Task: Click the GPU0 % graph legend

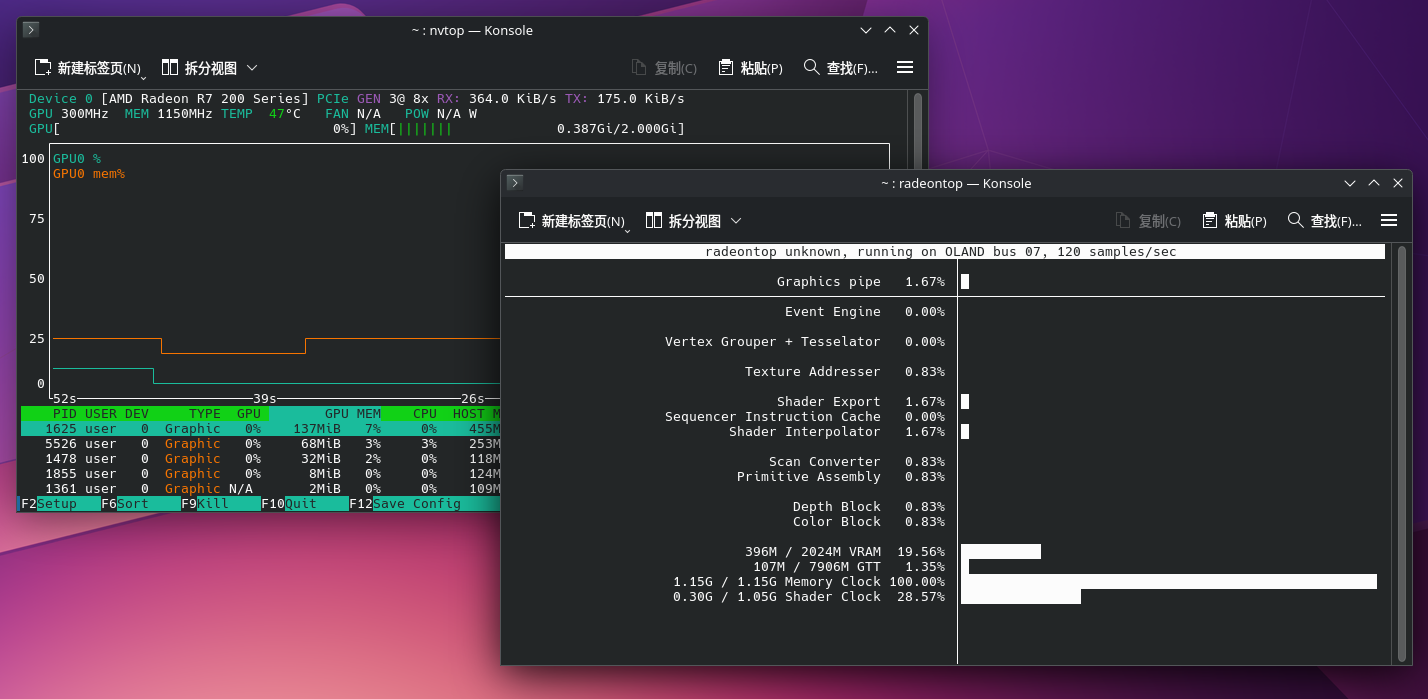Action: [77, 159]
